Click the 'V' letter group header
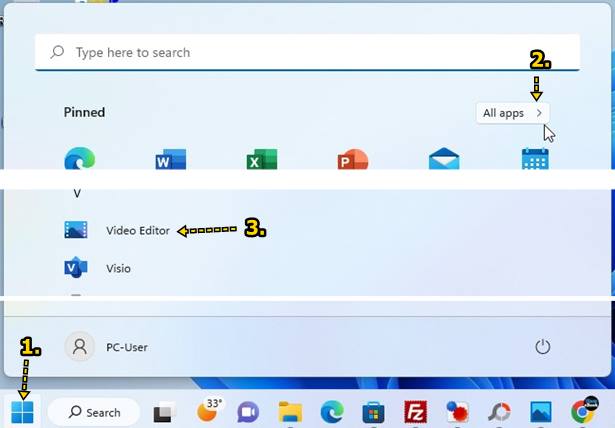The width and height of the screenshot is (615, 428). click(x=77, y=193)
